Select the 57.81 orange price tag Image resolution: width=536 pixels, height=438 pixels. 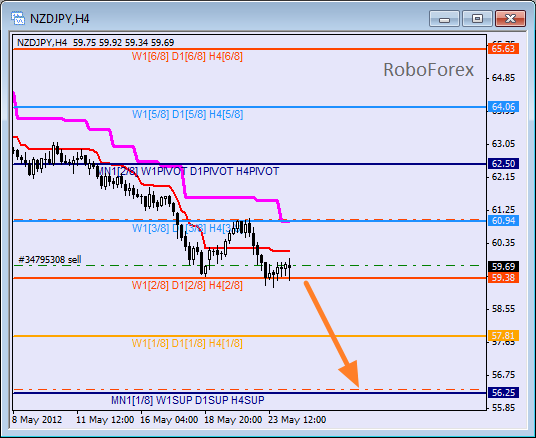click(x=504, y=335)
